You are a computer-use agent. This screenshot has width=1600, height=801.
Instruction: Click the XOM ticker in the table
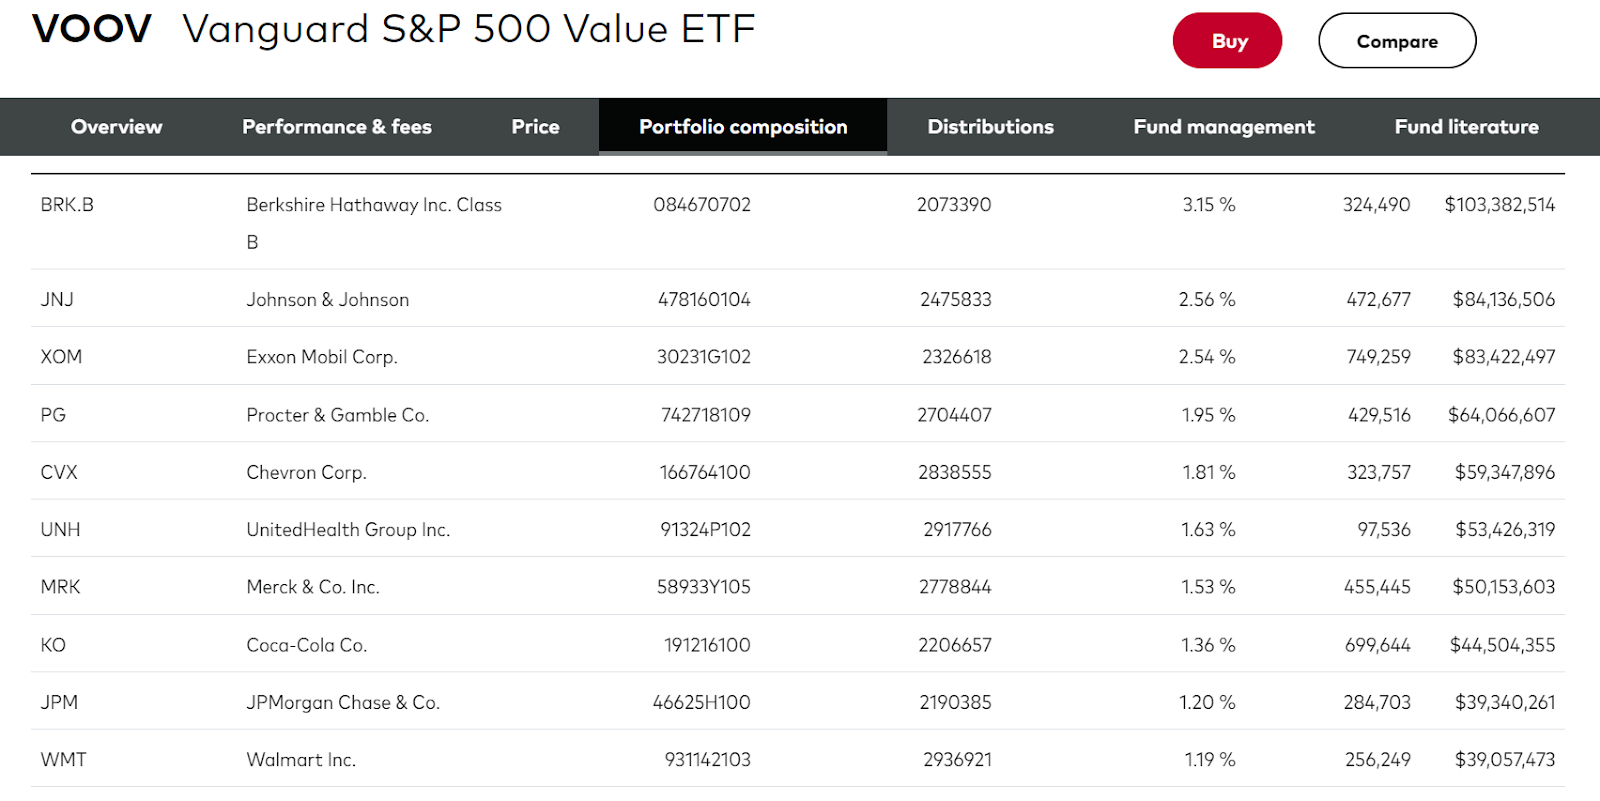(x=61, y=357)
